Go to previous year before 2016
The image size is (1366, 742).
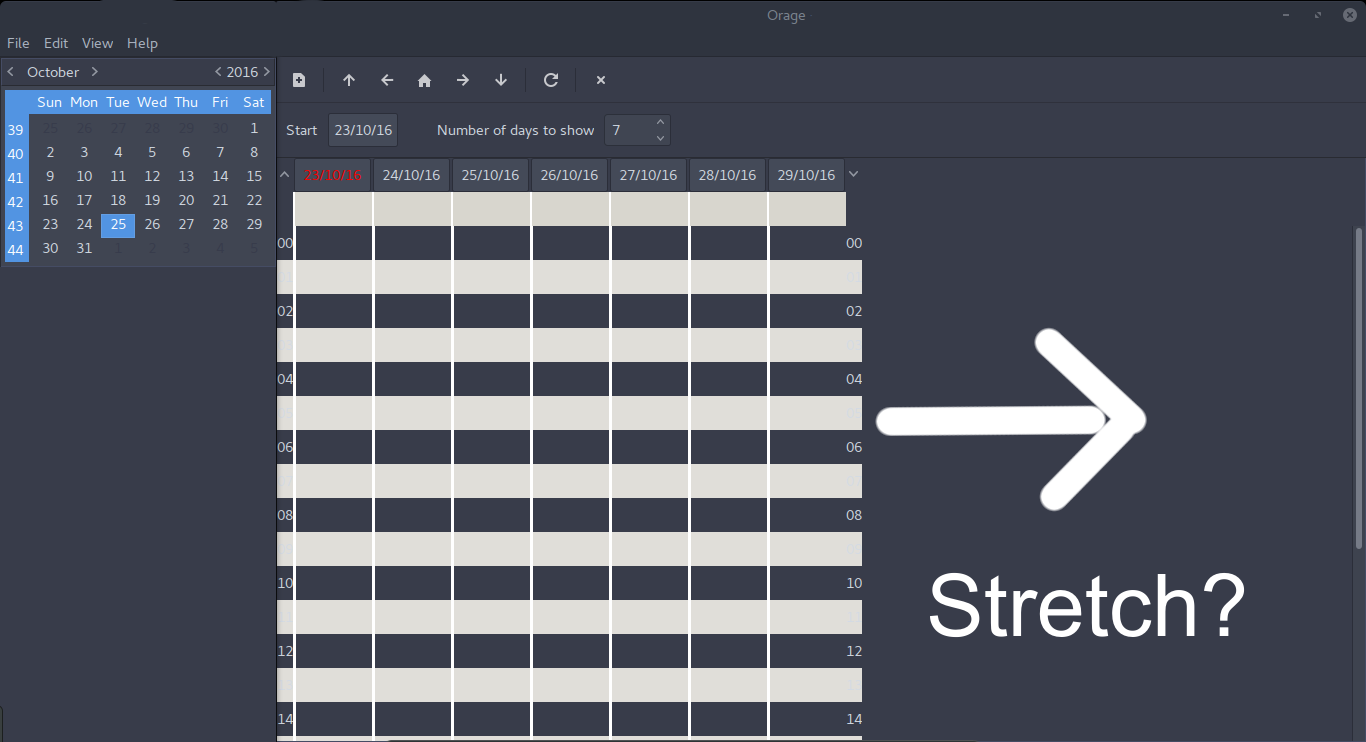[x=218, y=72]
